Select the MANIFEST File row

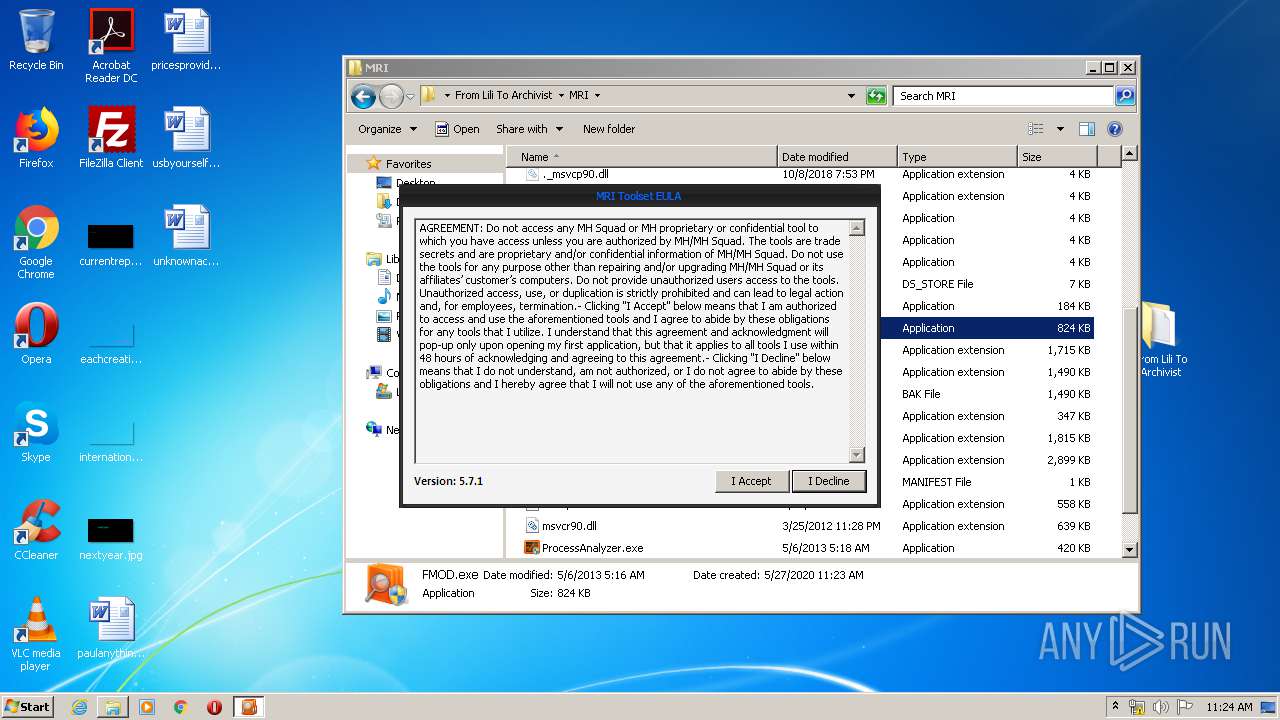(987, 482)
